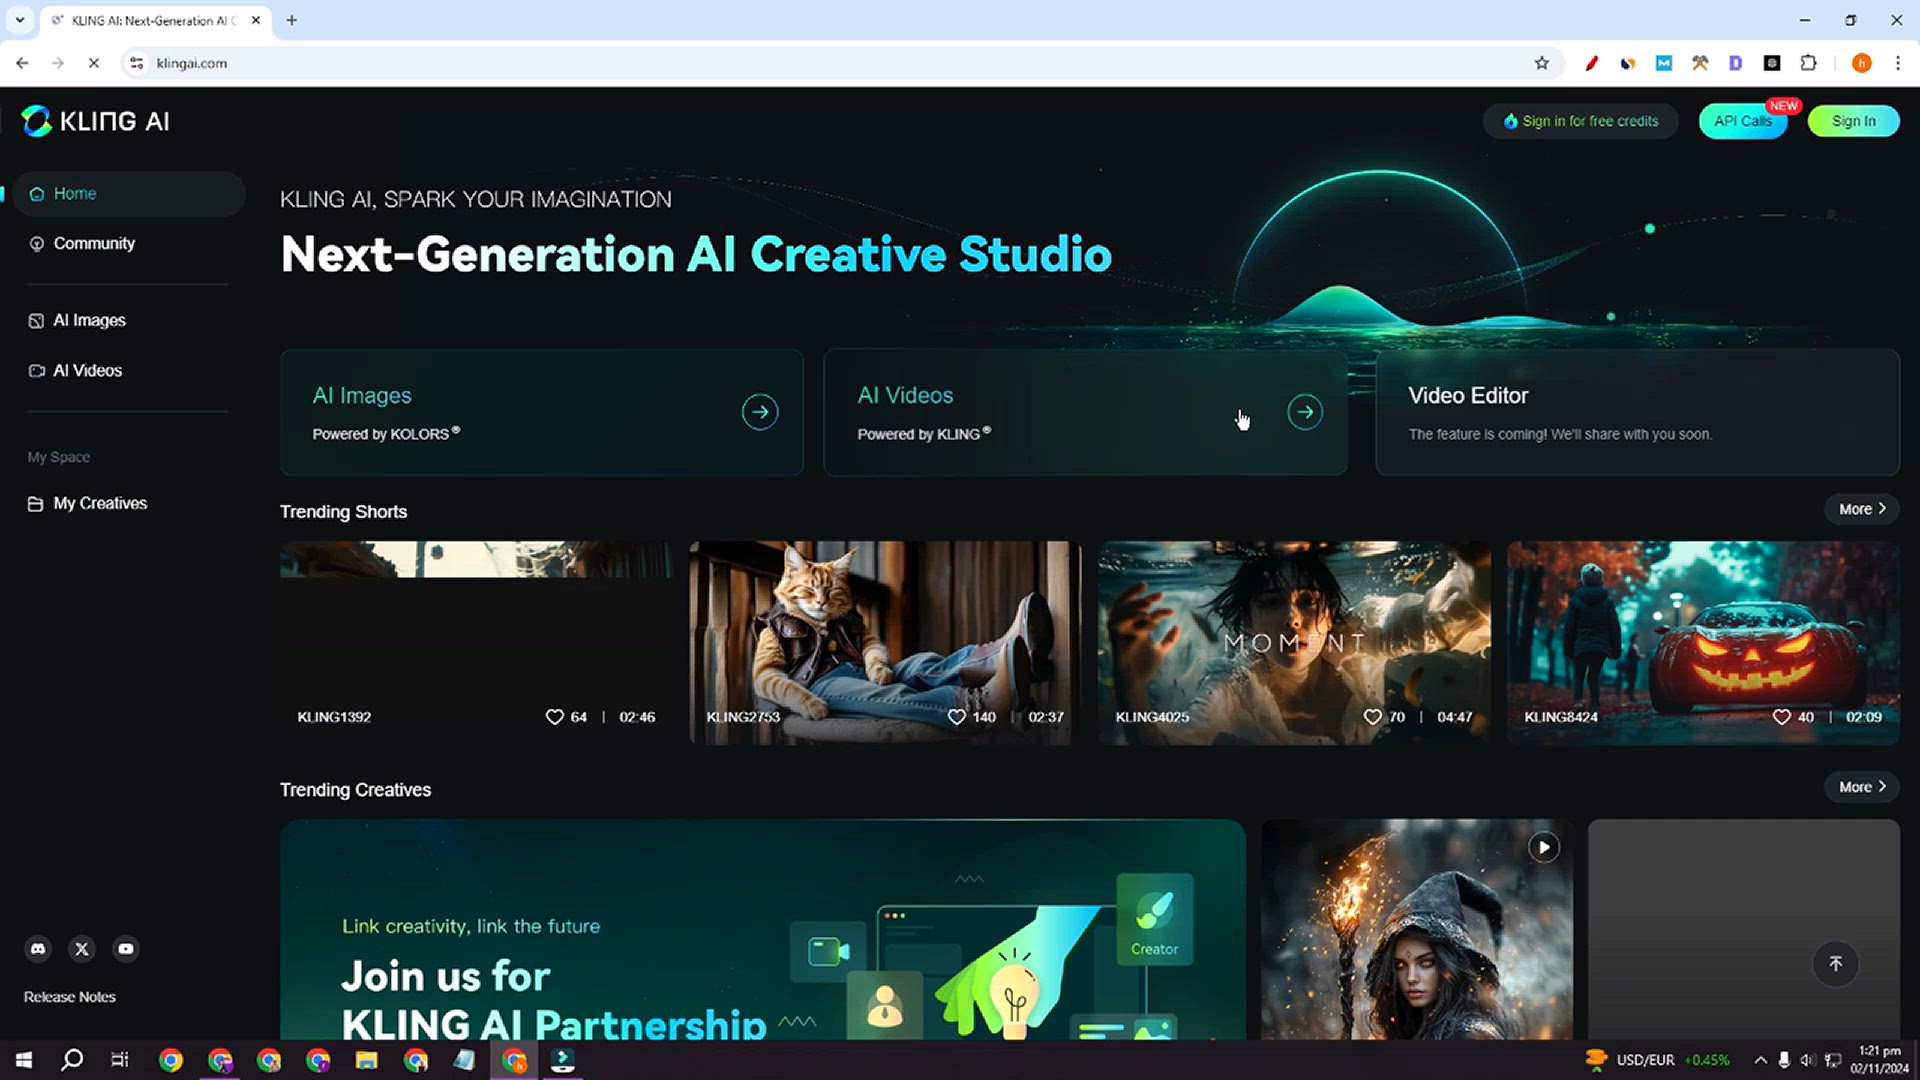Show hidden system tray icons

[x=1760, y=1060]
